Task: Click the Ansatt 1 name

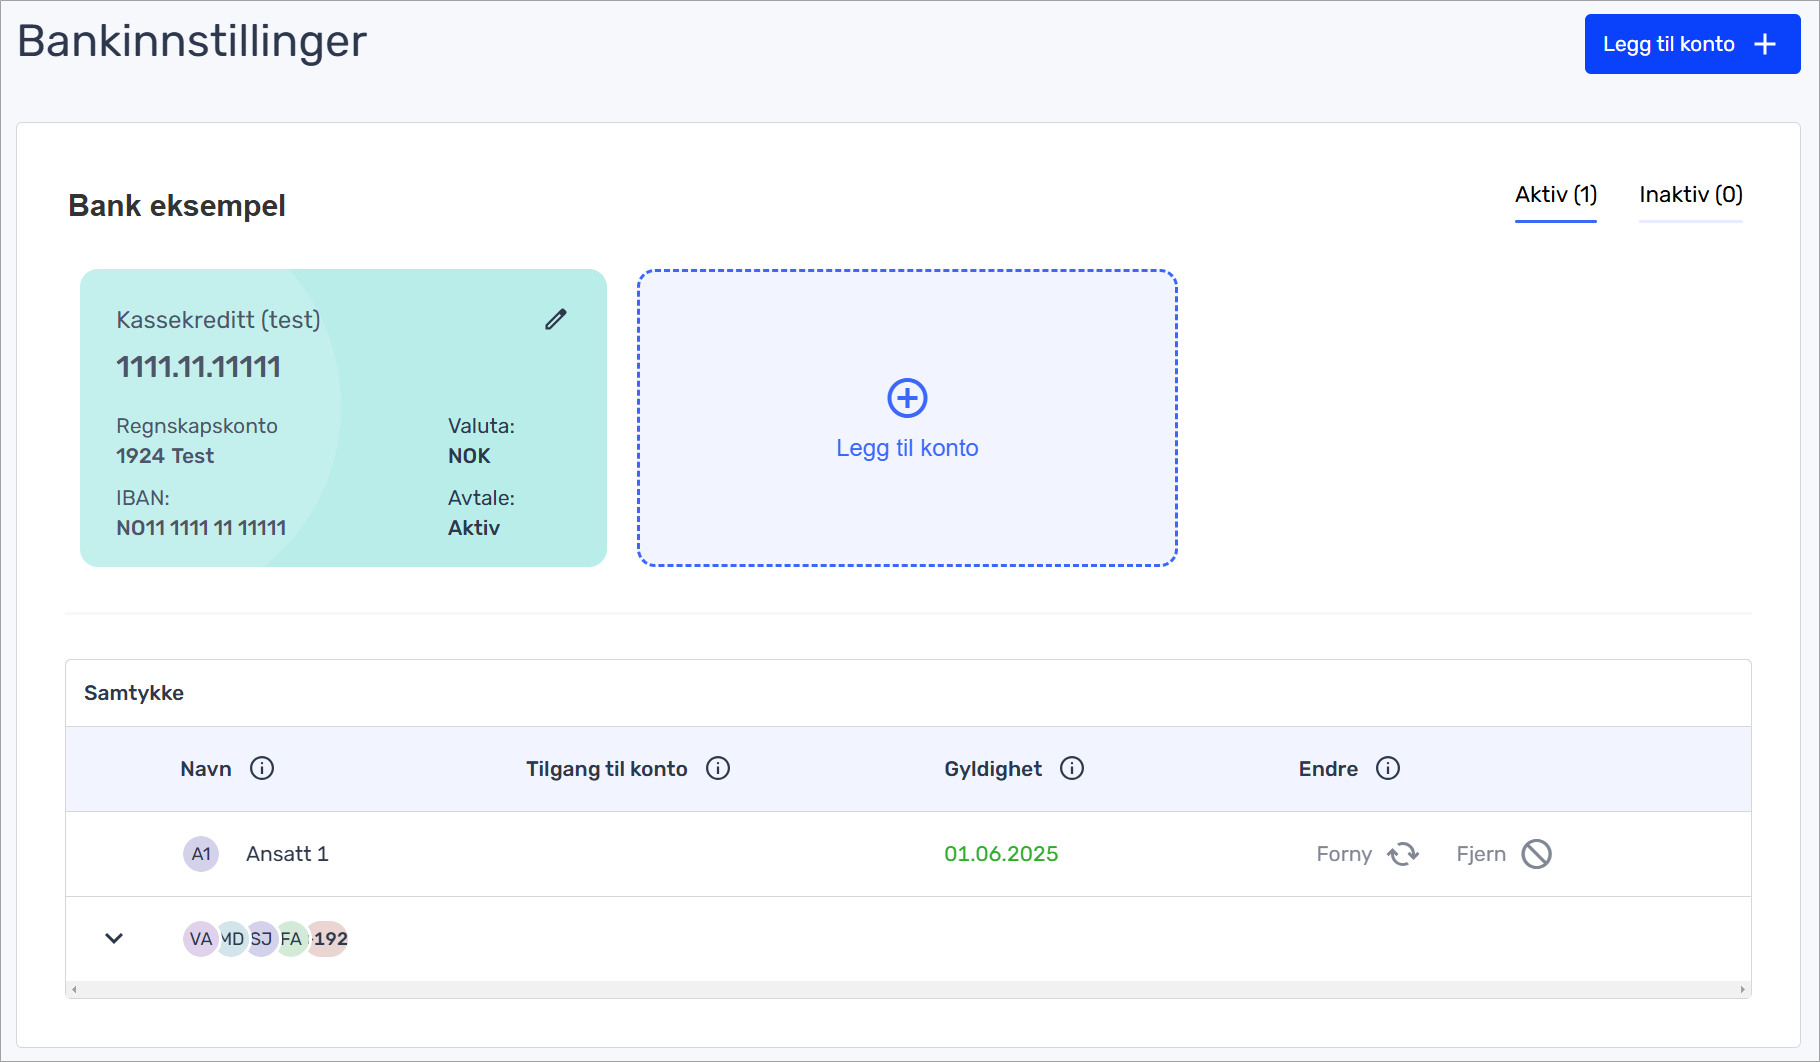Action: click(287, 854)
